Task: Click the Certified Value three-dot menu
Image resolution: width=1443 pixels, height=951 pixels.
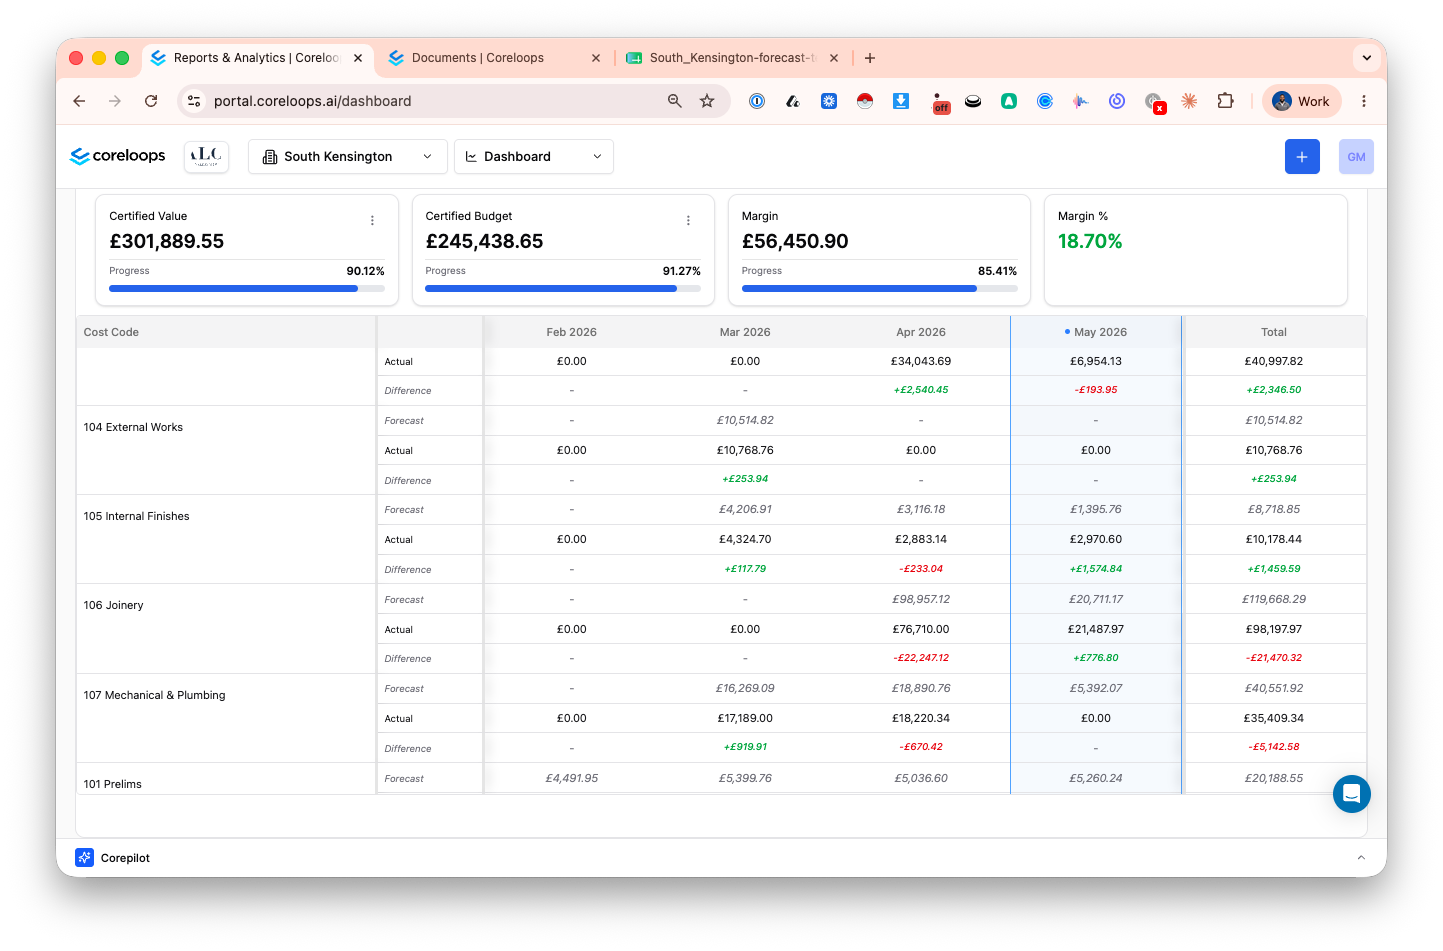Action: coord(372,221)
